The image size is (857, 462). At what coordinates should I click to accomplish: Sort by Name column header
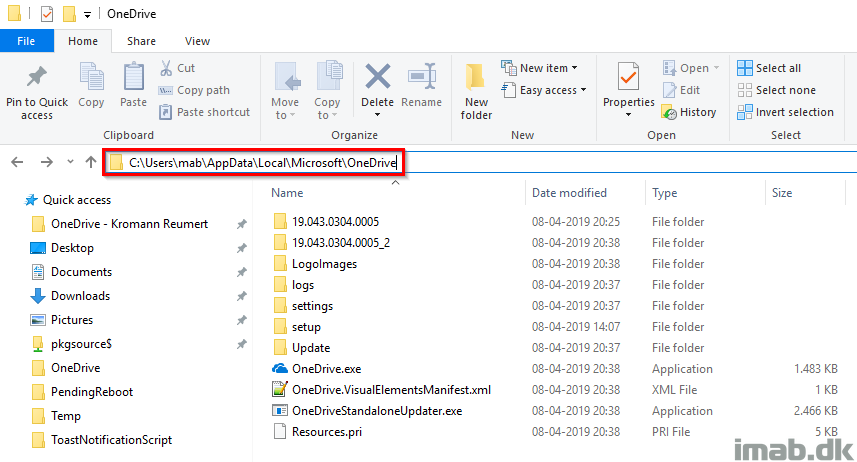287,193
